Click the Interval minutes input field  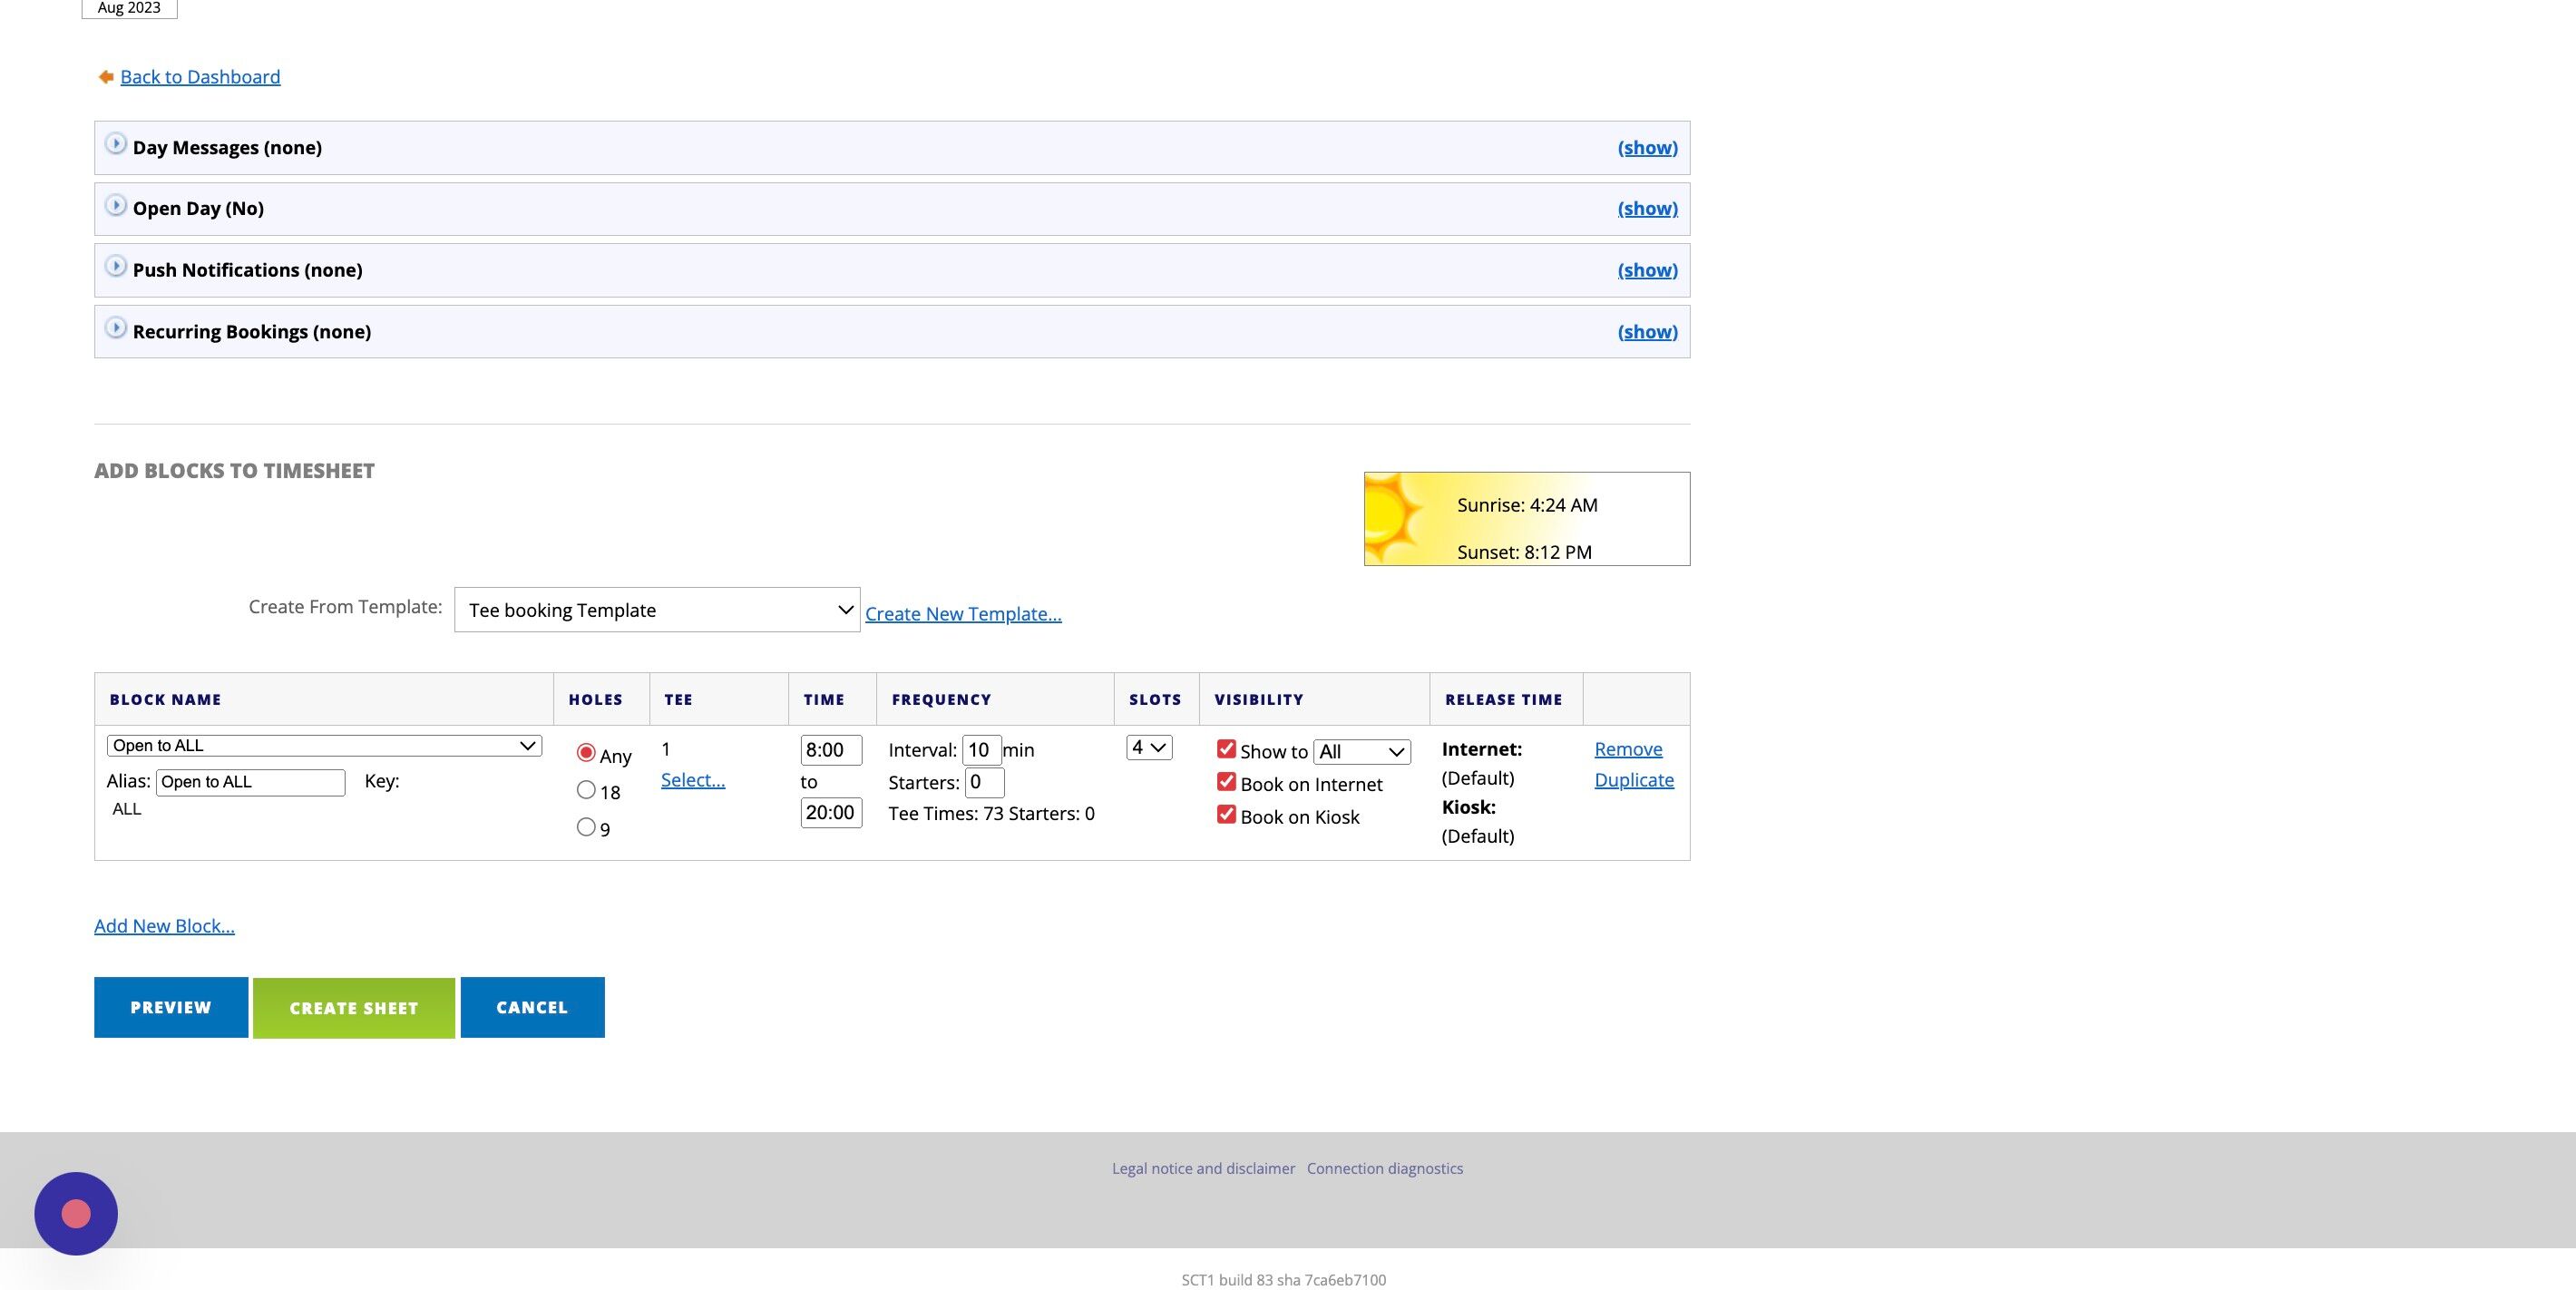[981, 750]
